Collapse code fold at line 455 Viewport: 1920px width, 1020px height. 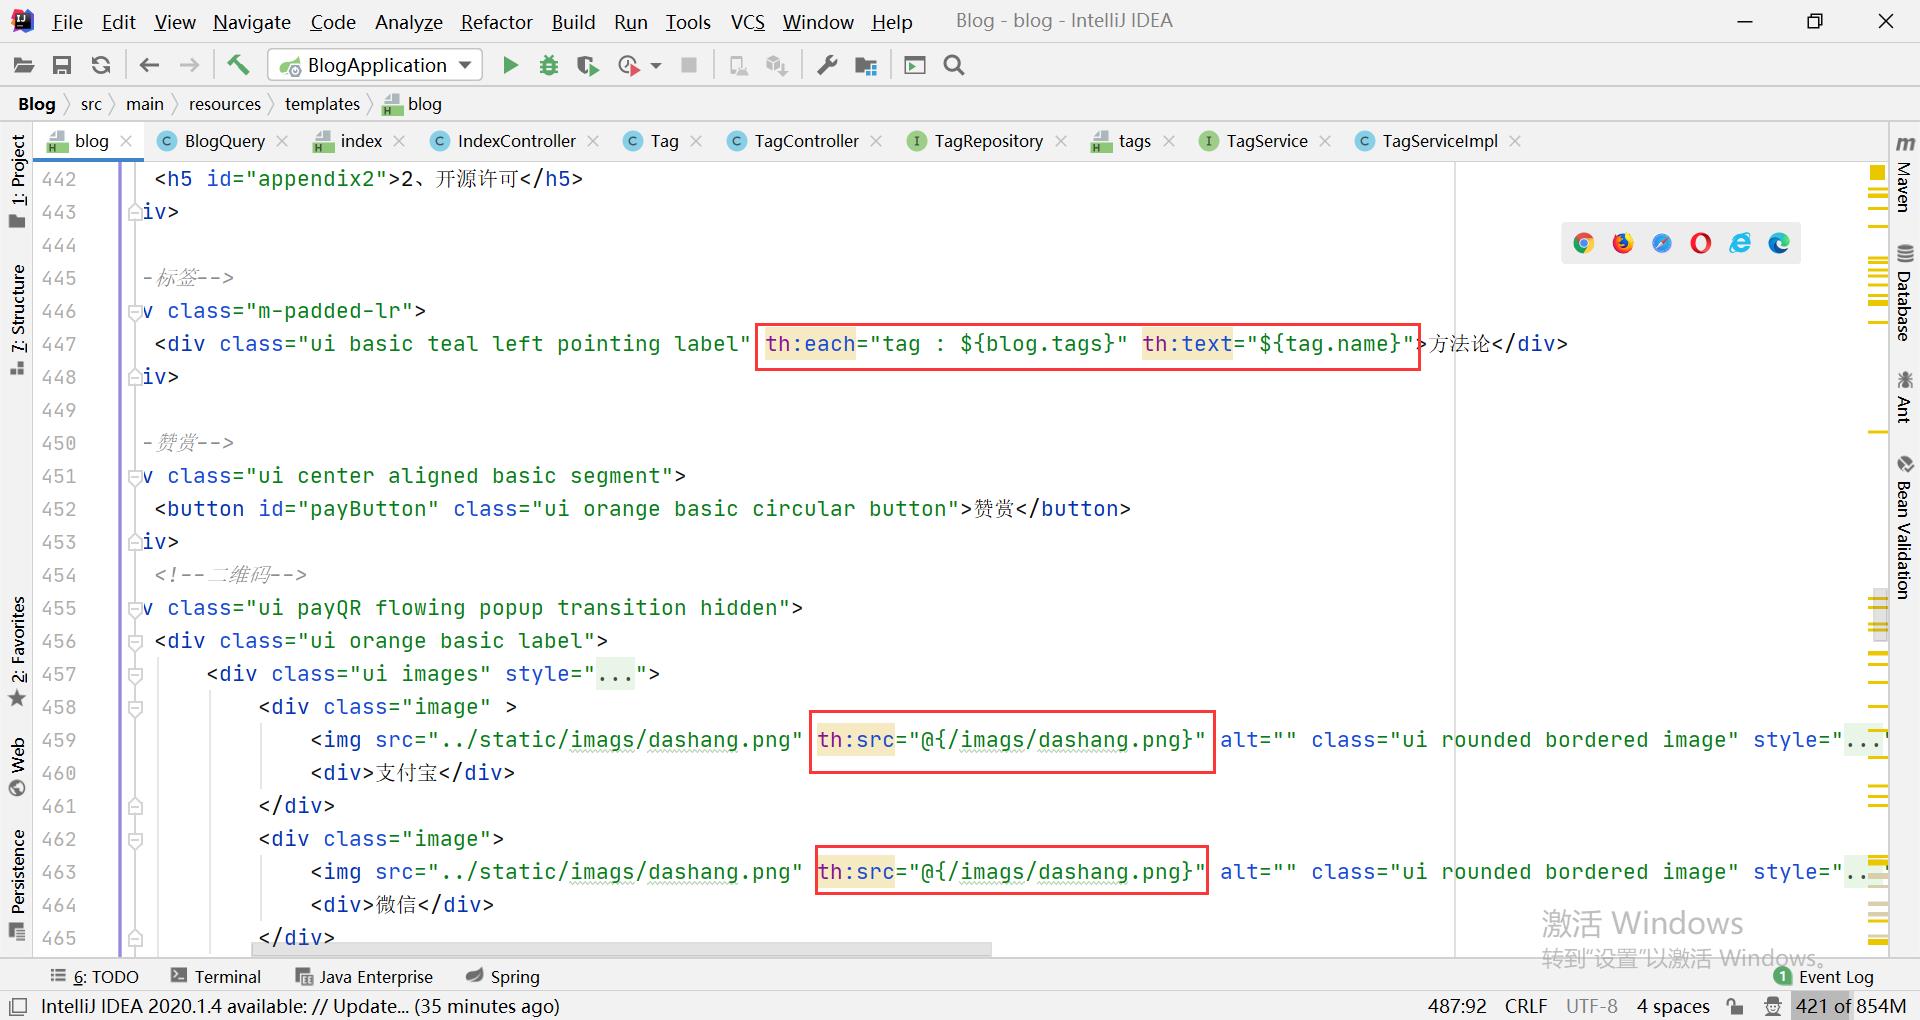[135, 608]
